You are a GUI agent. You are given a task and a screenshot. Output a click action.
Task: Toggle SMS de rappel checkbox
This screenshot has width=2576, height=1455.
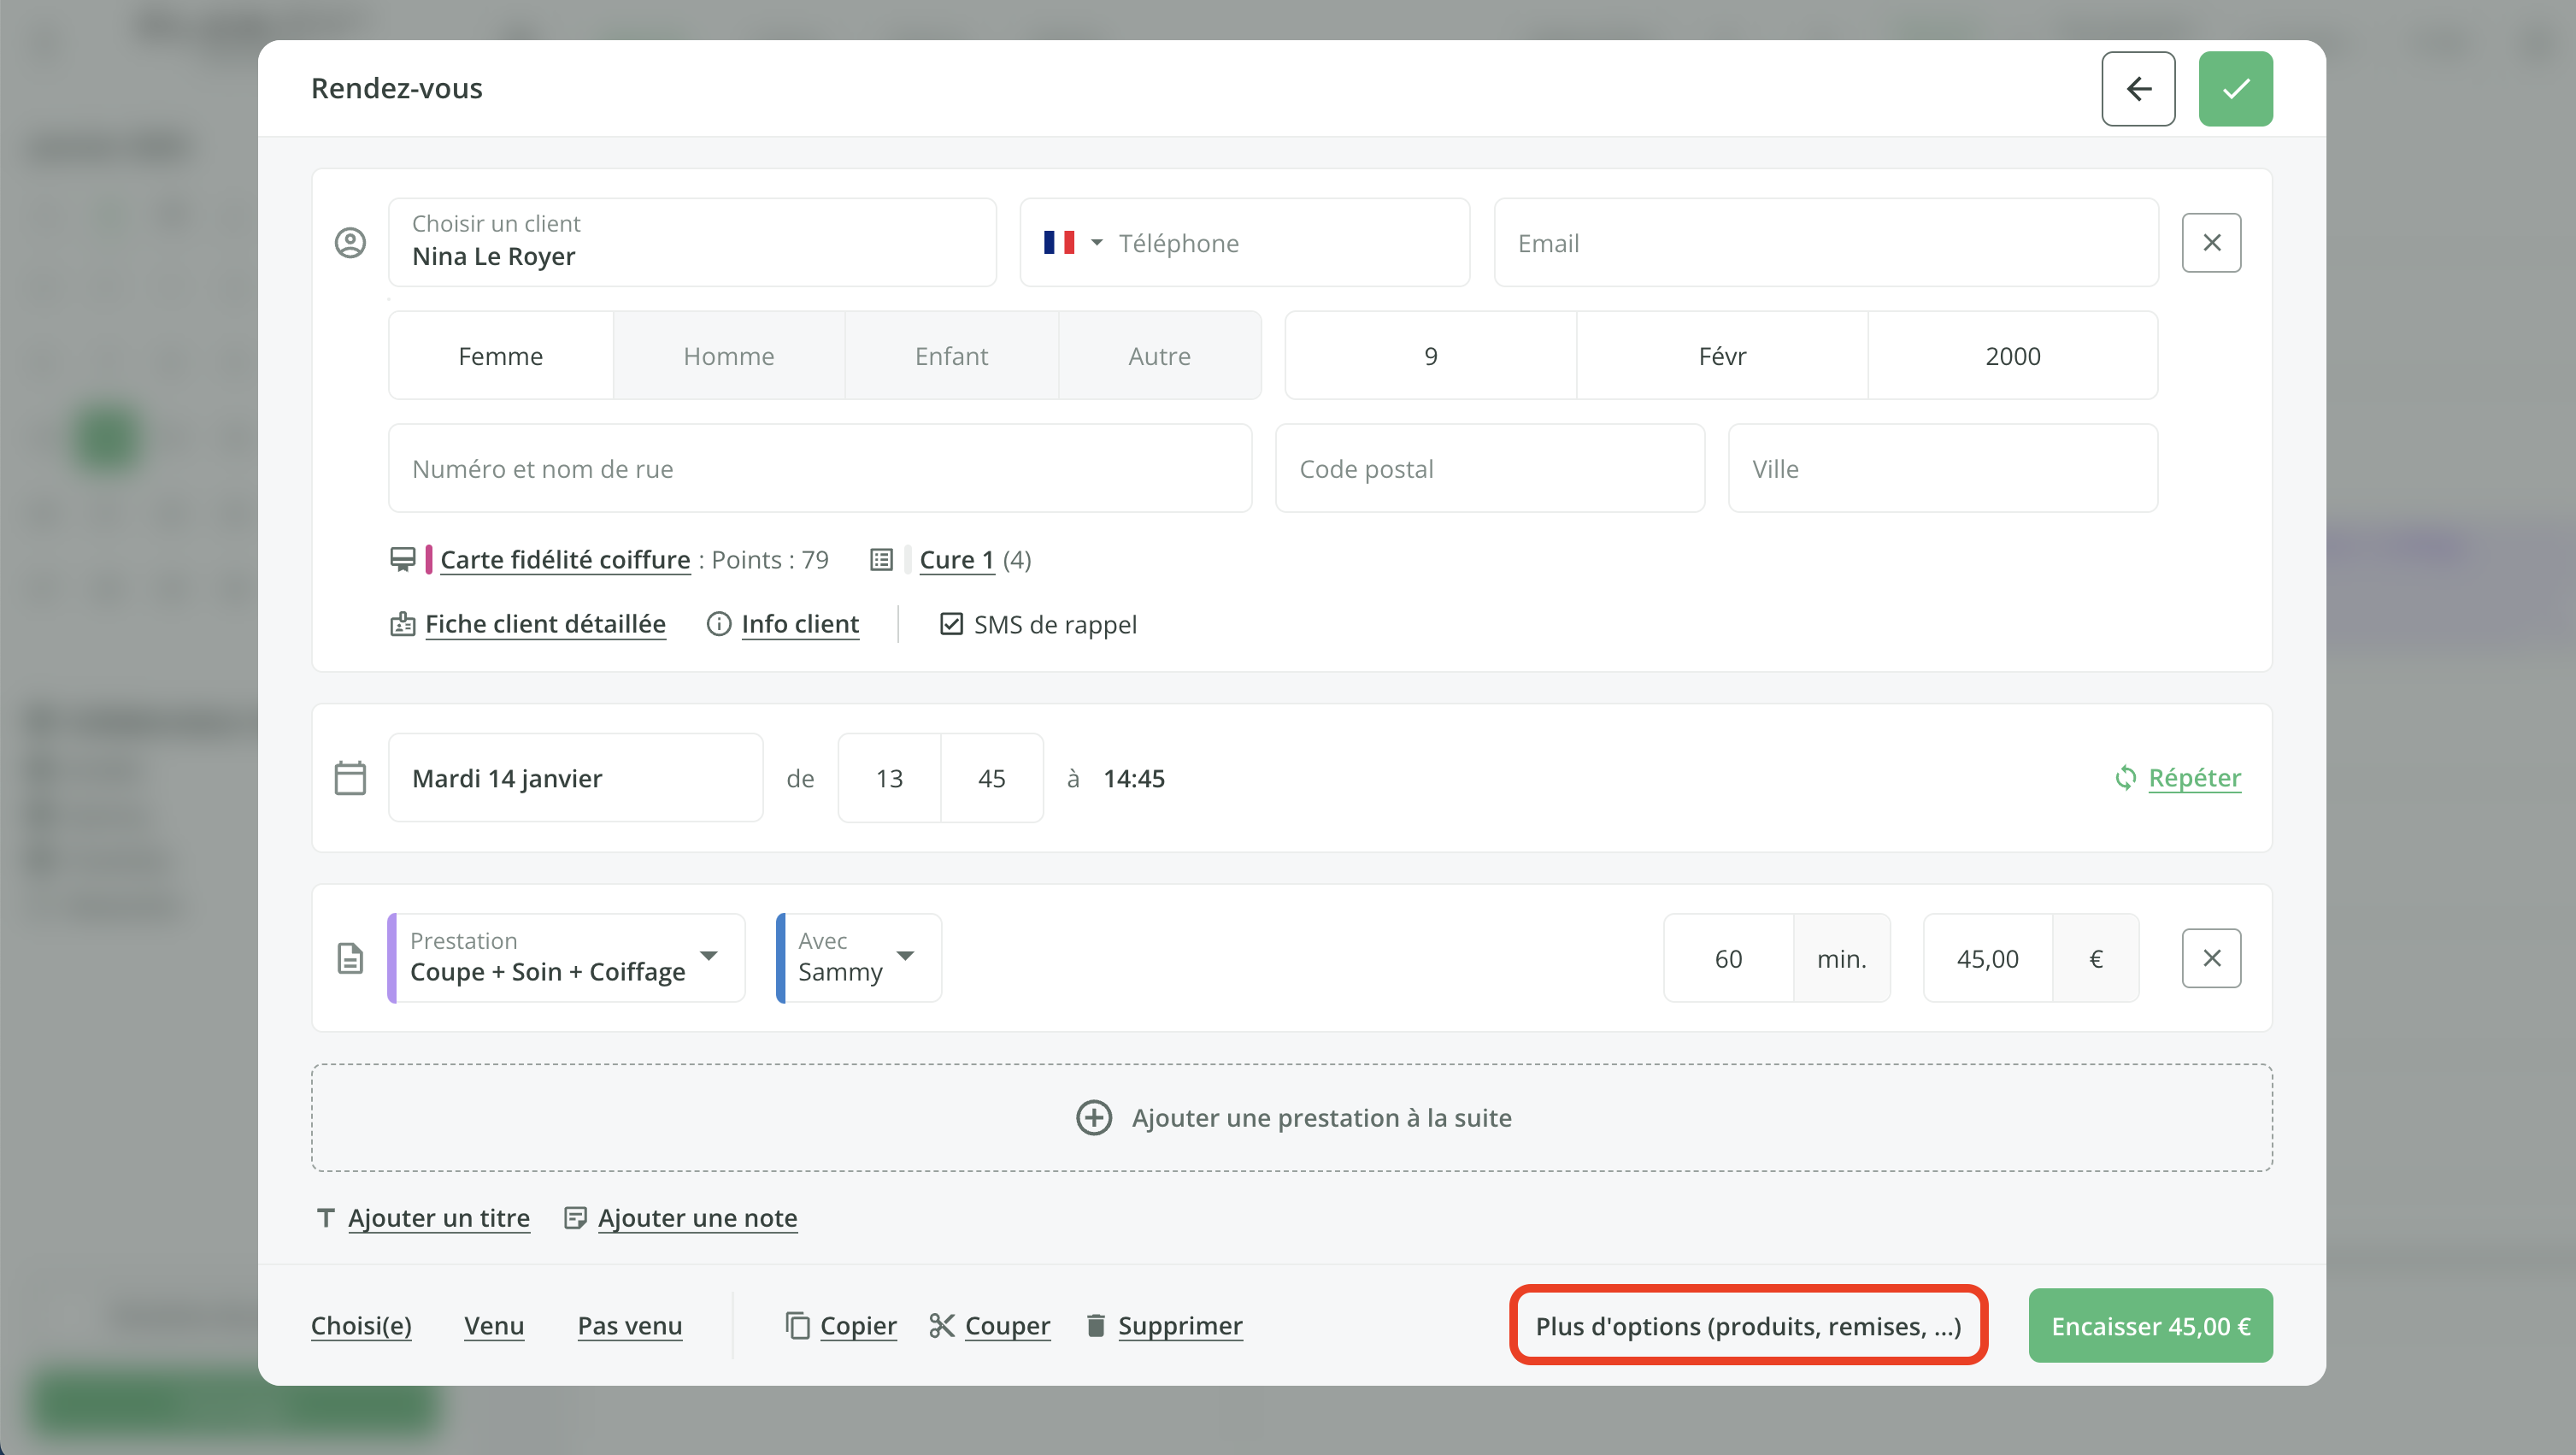(951, 624)
